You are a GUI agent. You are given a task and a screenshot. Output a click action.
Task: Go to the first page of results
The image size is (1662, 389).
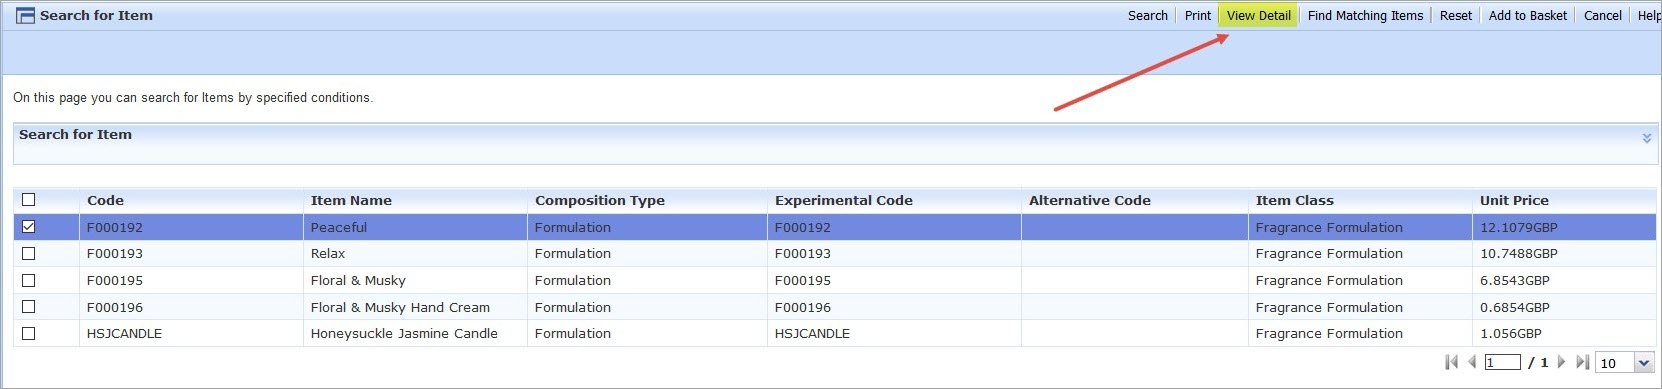pyautogui.click(x=1452, y=362)
